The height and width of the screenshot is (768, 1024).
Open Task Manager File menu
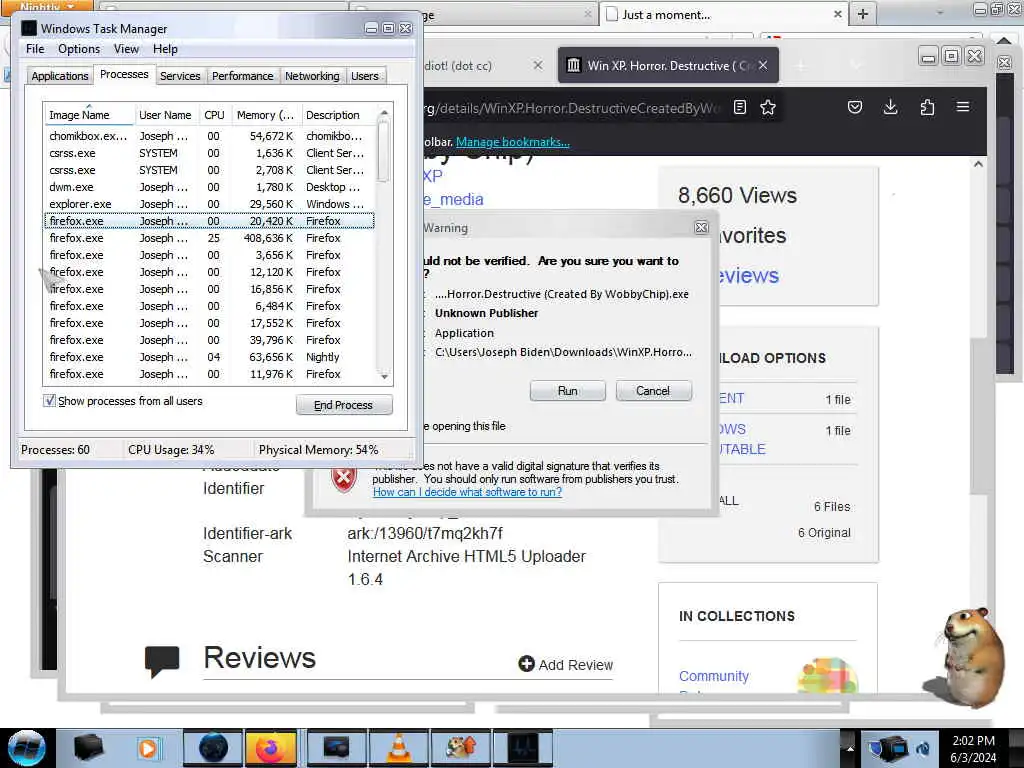(x=35, y=49)
